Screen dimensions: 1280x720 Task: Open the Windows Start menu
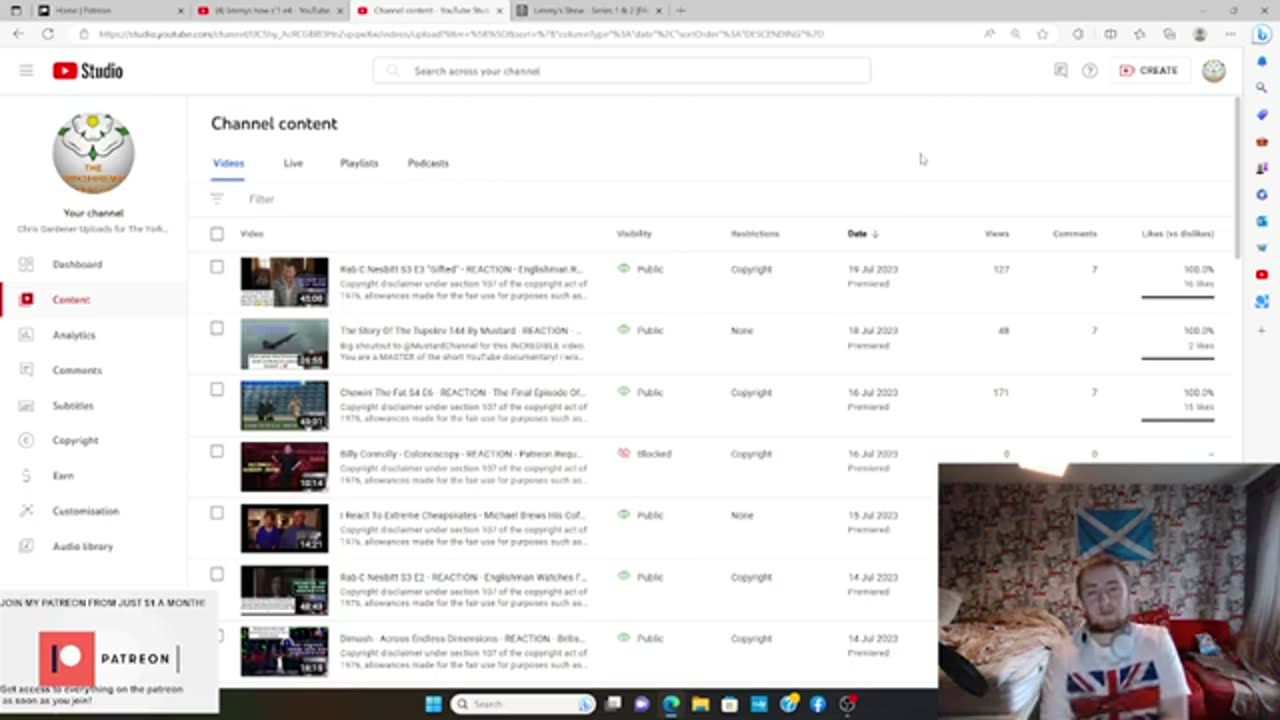[433, 704]
